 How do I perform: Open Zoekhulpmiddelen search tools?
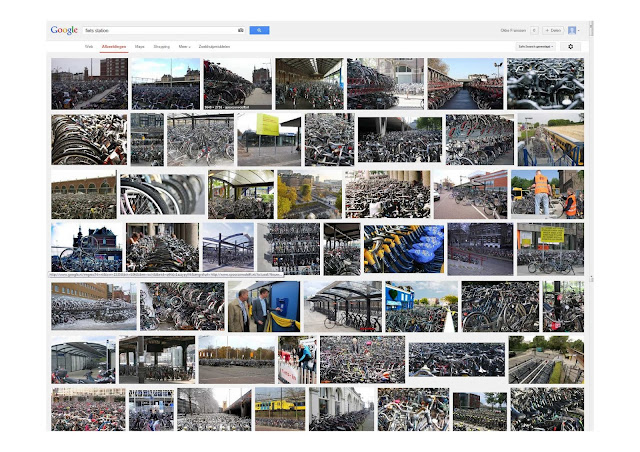coord(214,47)
